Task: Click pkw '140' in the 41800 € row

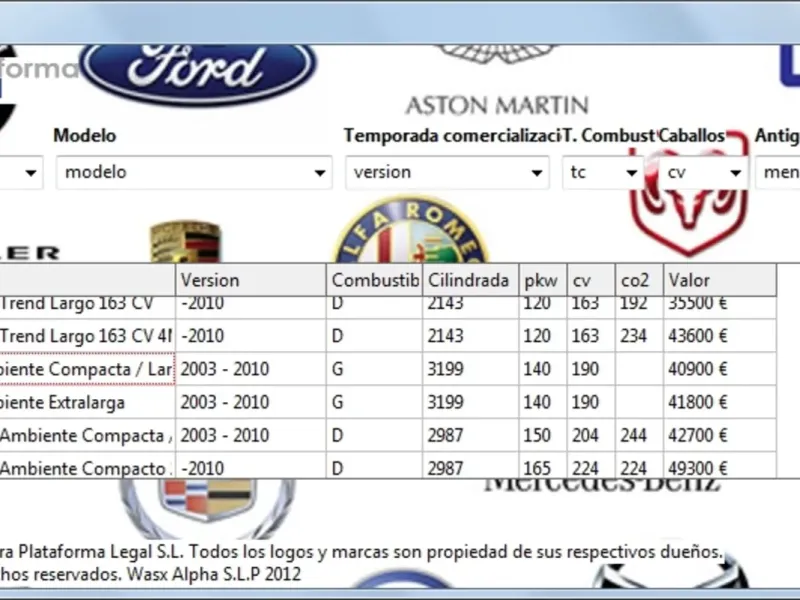Action: (542, 403)
